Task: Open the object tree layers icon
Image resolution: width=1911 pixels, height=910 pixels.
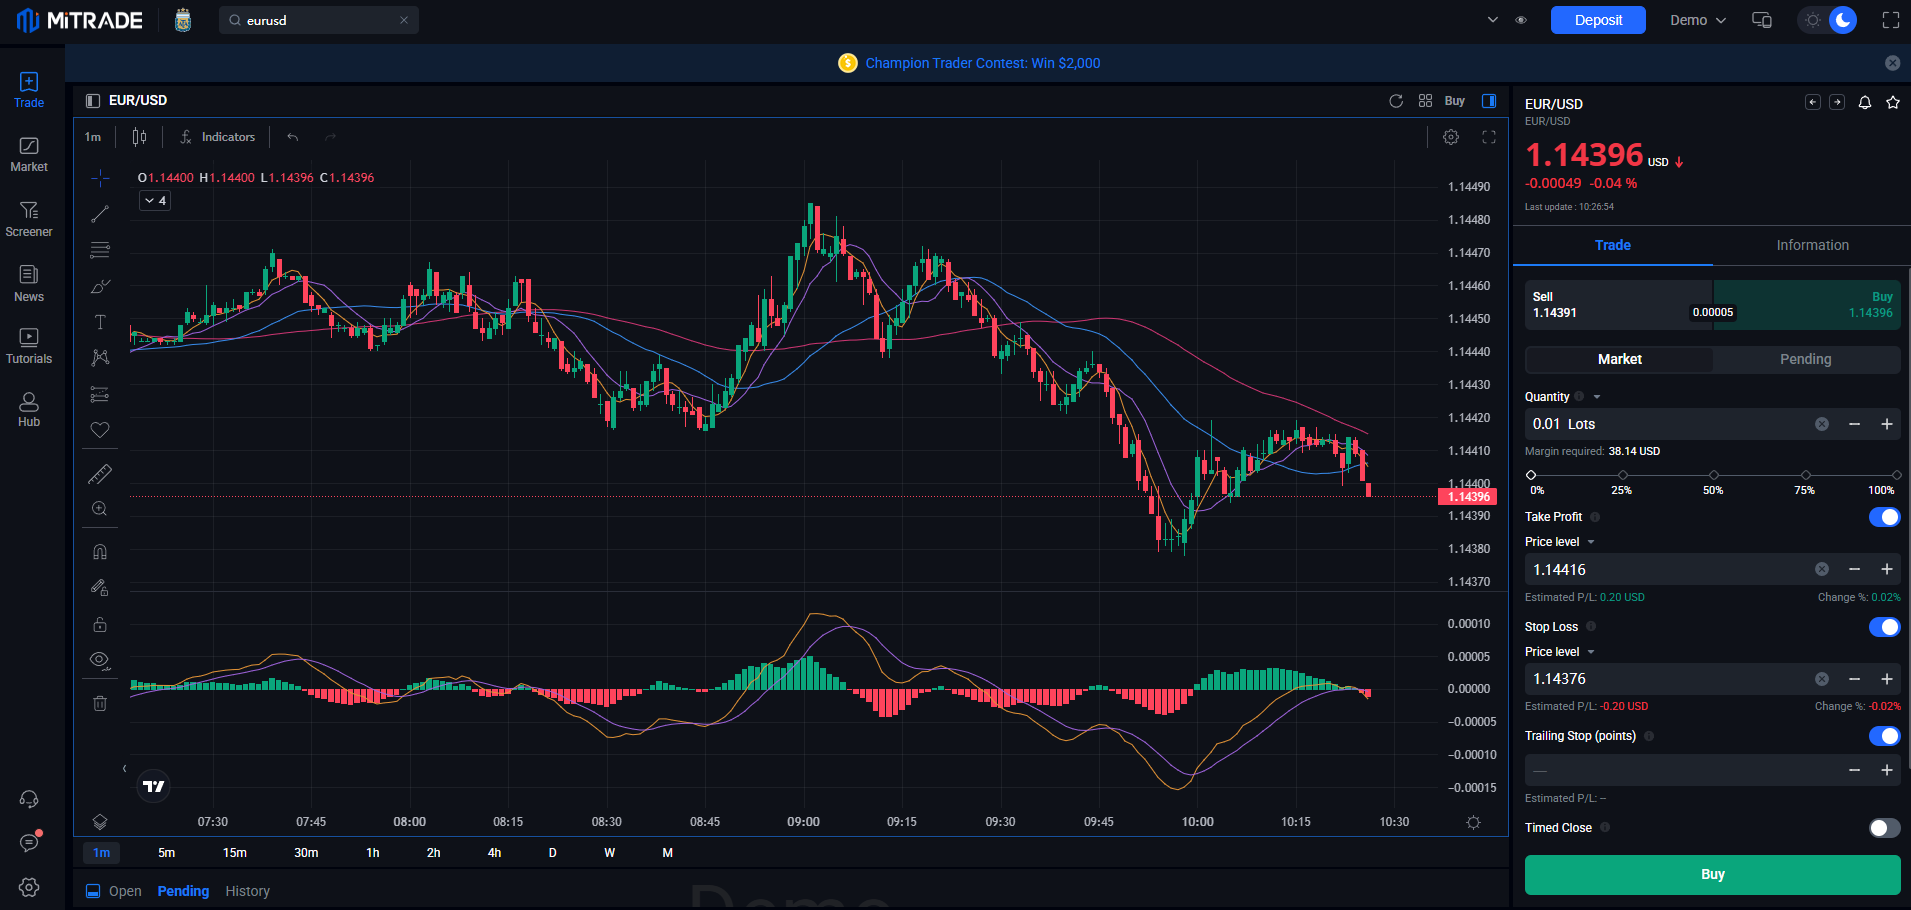Action: [100, 822]
